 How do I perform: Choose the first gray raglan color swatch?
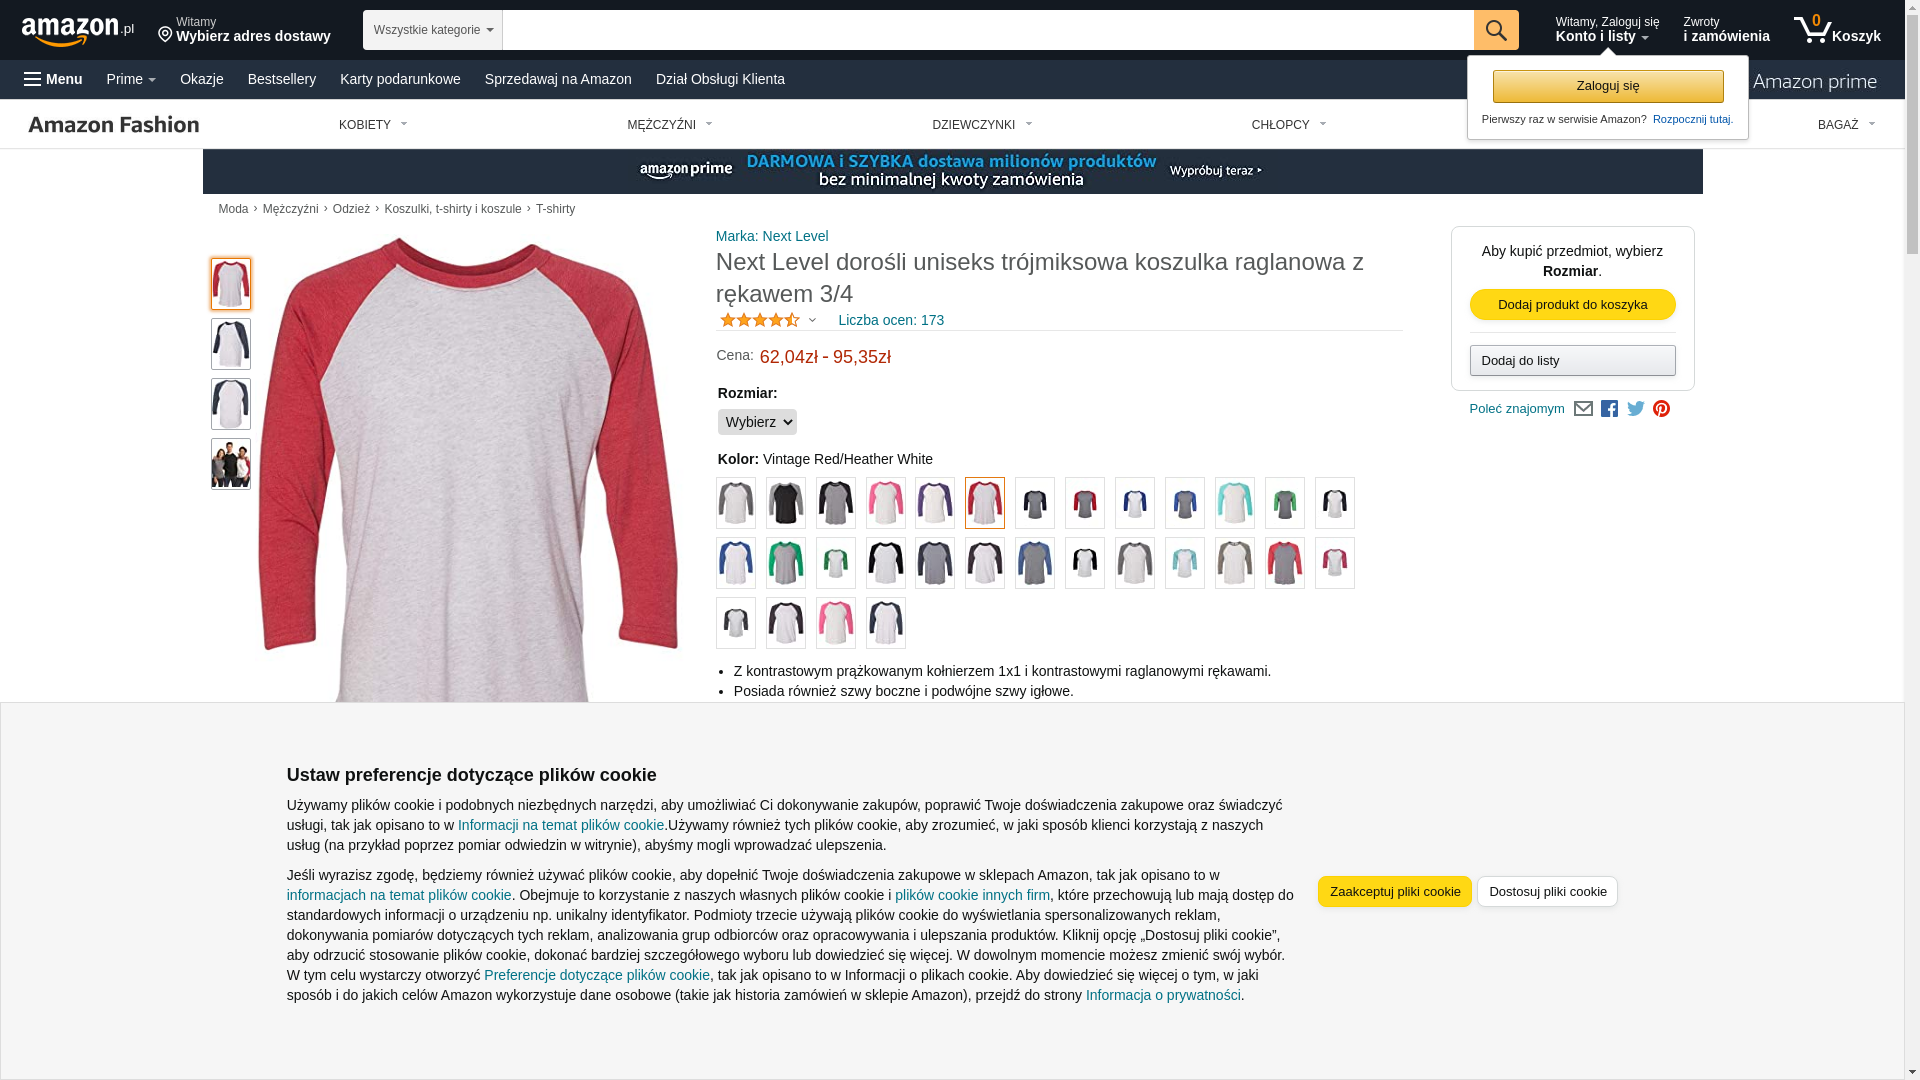(736, 503)
